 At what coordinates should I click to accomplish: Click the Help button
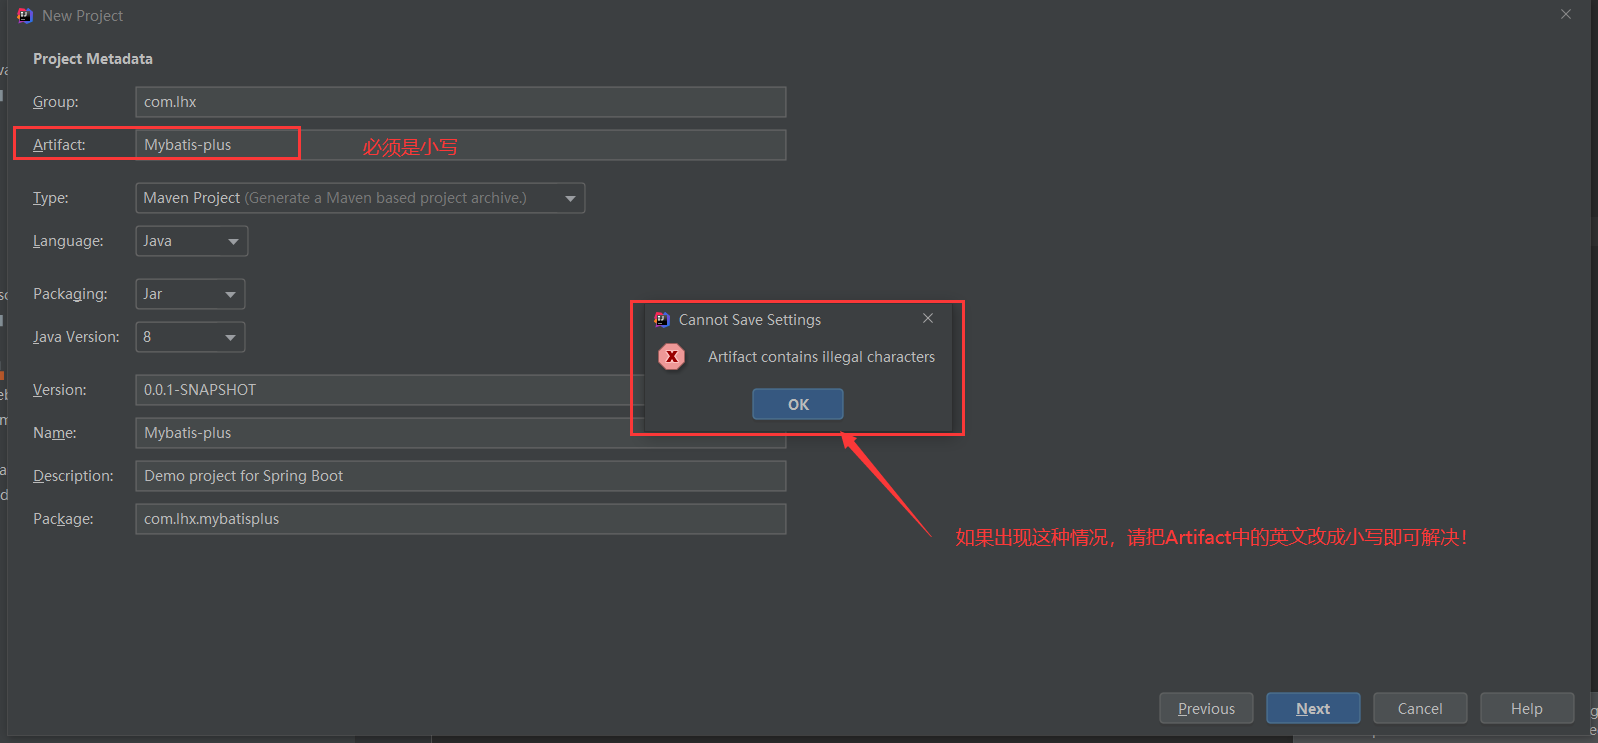tap(1527, 708)
